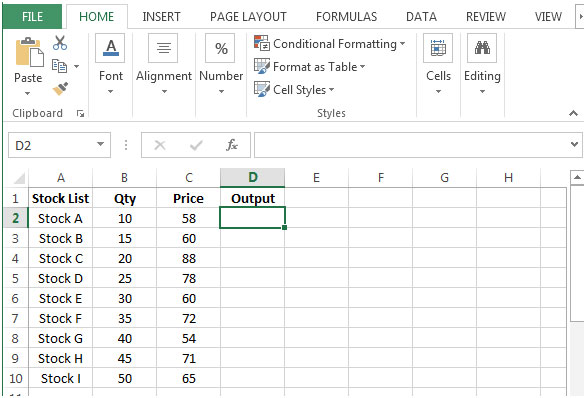
Task: Select the cell with price 88
Action: pyautogui.click(x=188, y=258)
